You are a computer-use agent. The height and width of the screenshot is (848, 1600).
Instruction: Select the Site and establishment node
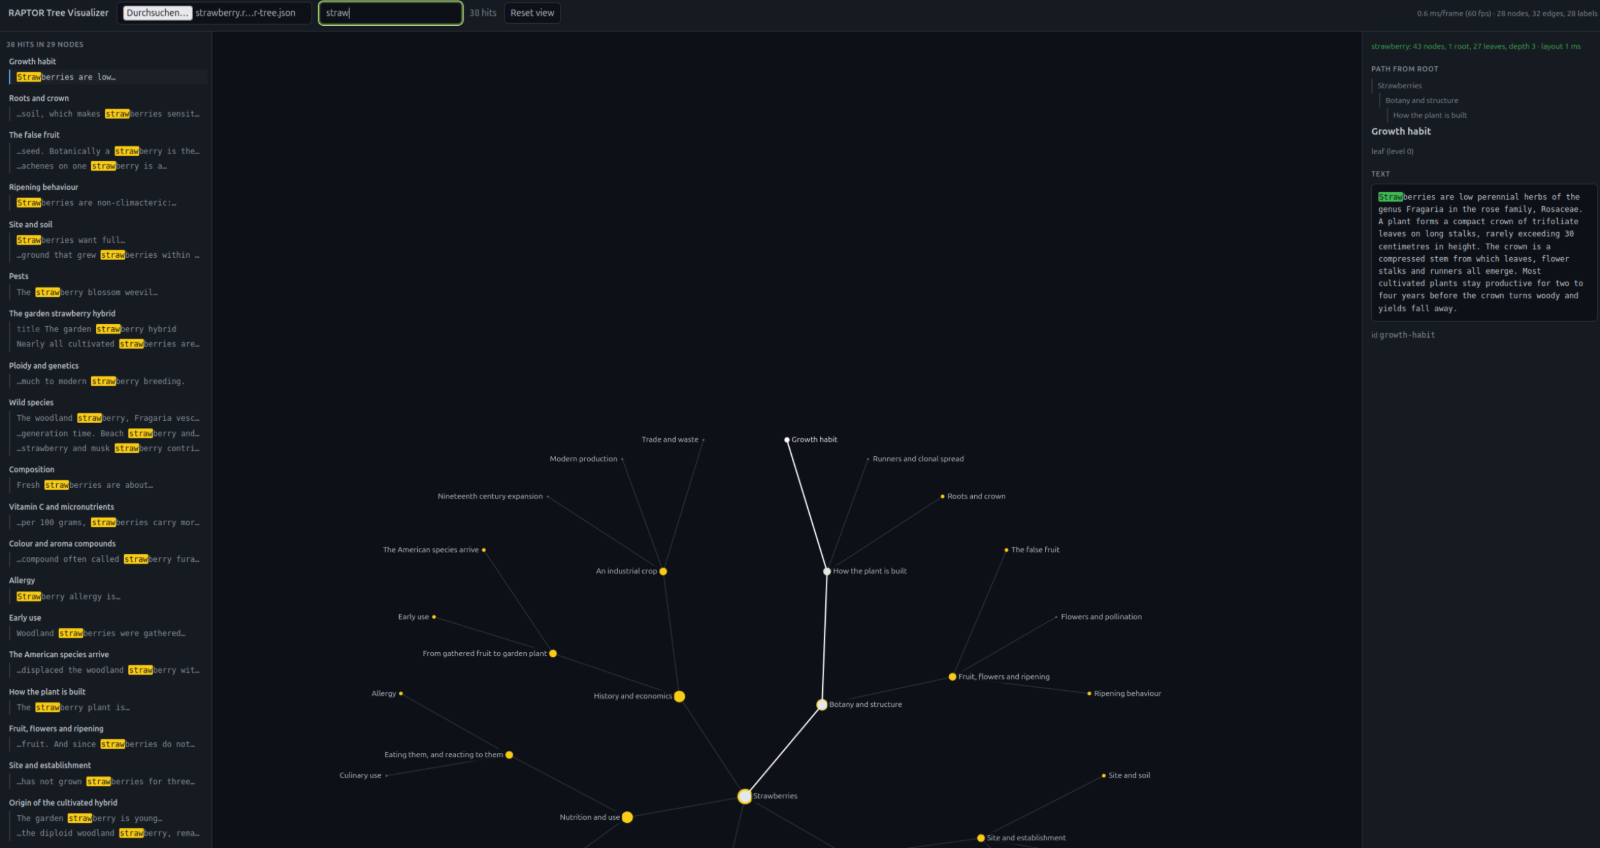[x=981, y=838]
